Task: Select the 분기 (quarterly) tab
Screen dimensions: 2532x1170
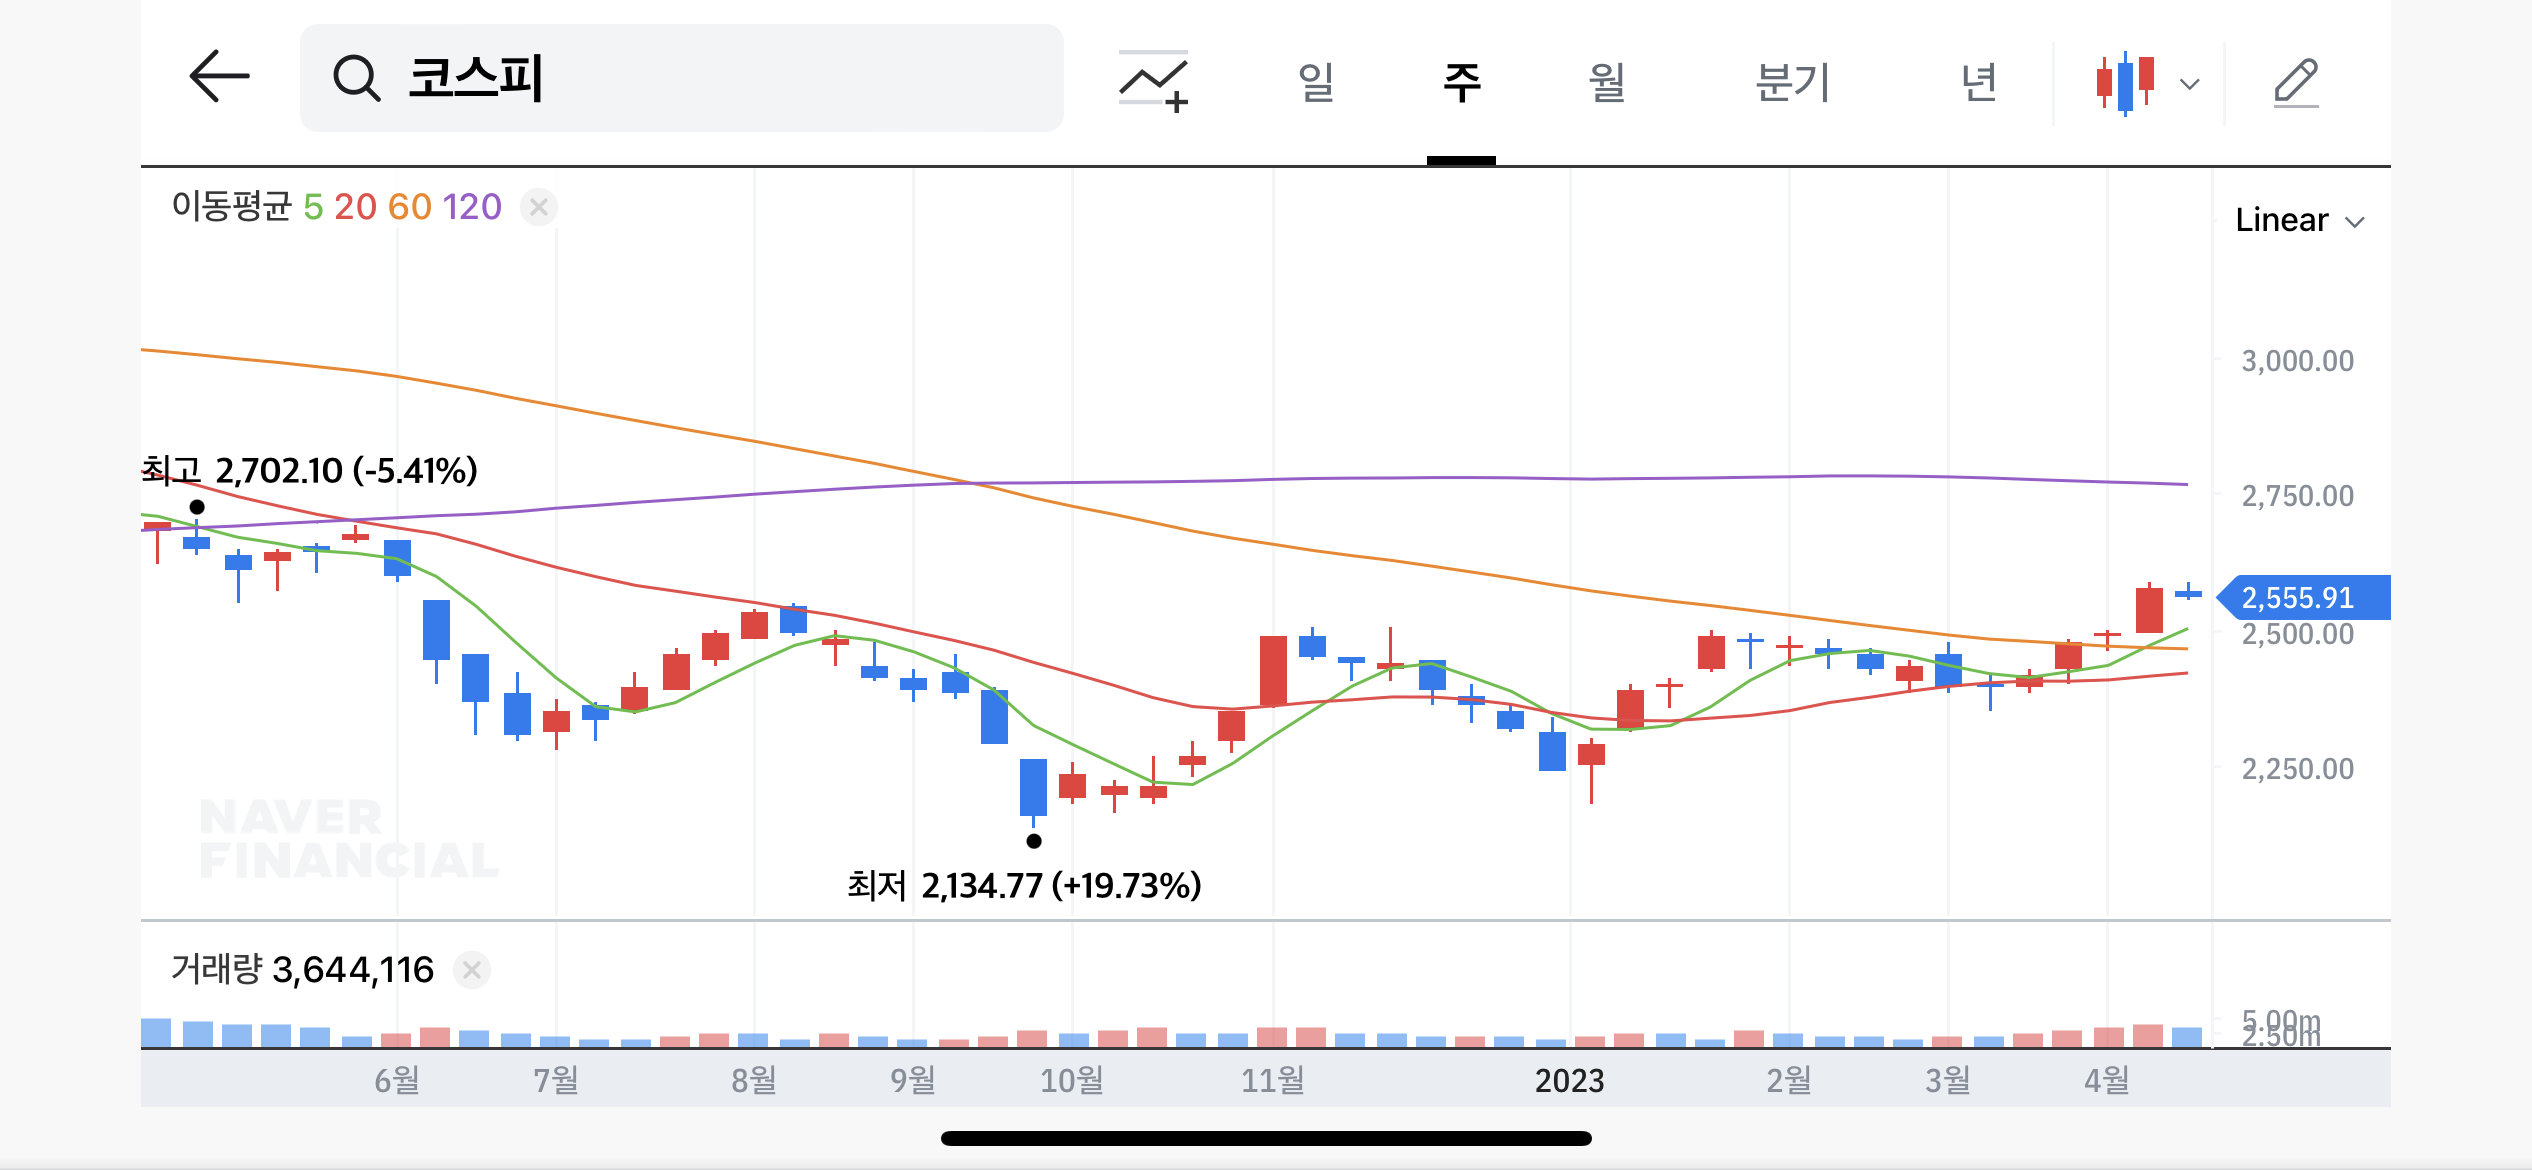Action: [x=1793, y=82]
